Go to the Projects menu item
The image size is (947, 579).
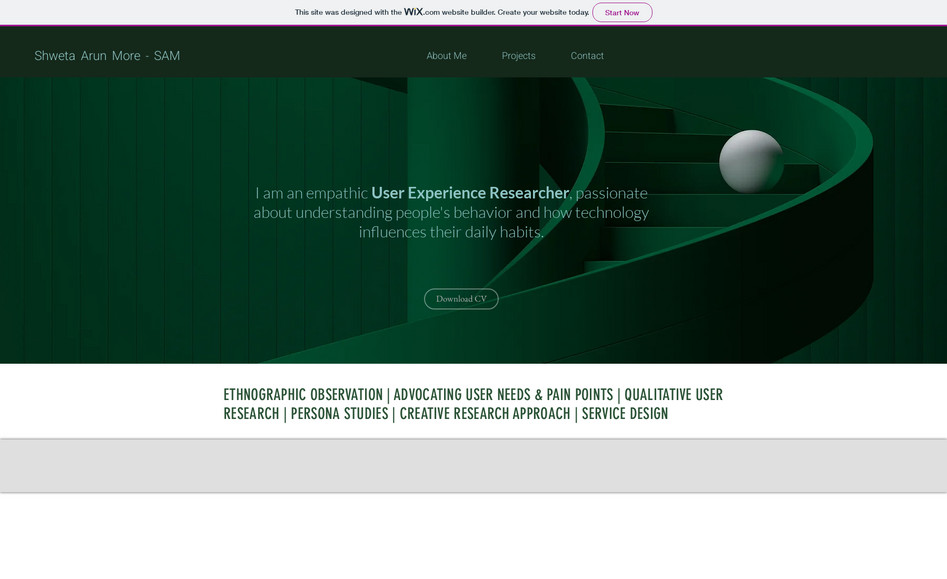518,56
